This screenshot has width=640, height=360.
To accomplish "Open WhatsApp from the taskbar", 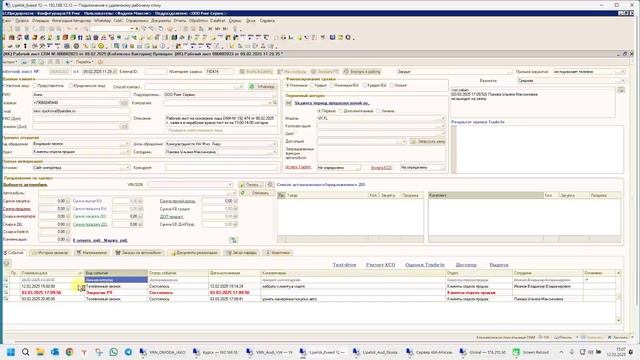I will [113, 352].
